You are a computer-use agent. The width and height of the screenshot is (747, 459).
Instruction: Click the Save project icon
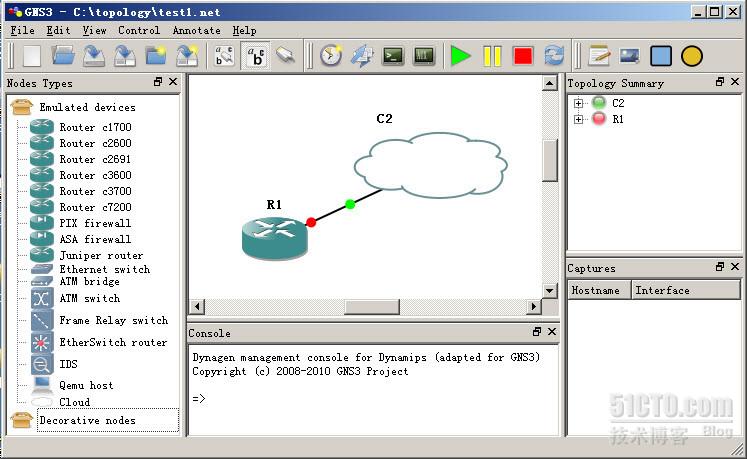coord(94,56)
